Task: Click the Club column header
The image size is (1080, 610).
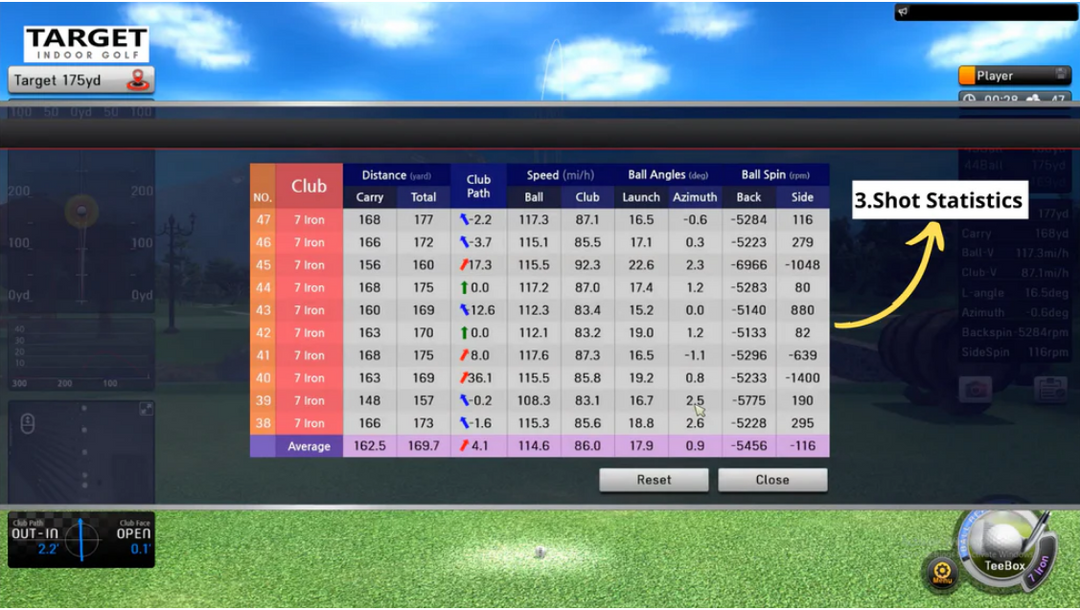Action: point(309,186)
